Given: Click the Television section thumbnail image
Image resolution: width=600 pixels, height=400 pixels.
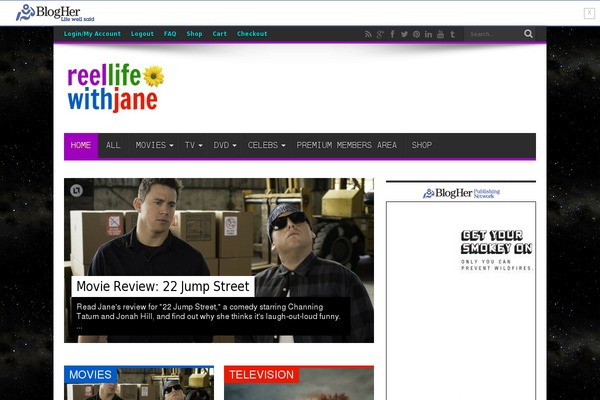Looking at the screenshot, I should click(x=299, y=384).
